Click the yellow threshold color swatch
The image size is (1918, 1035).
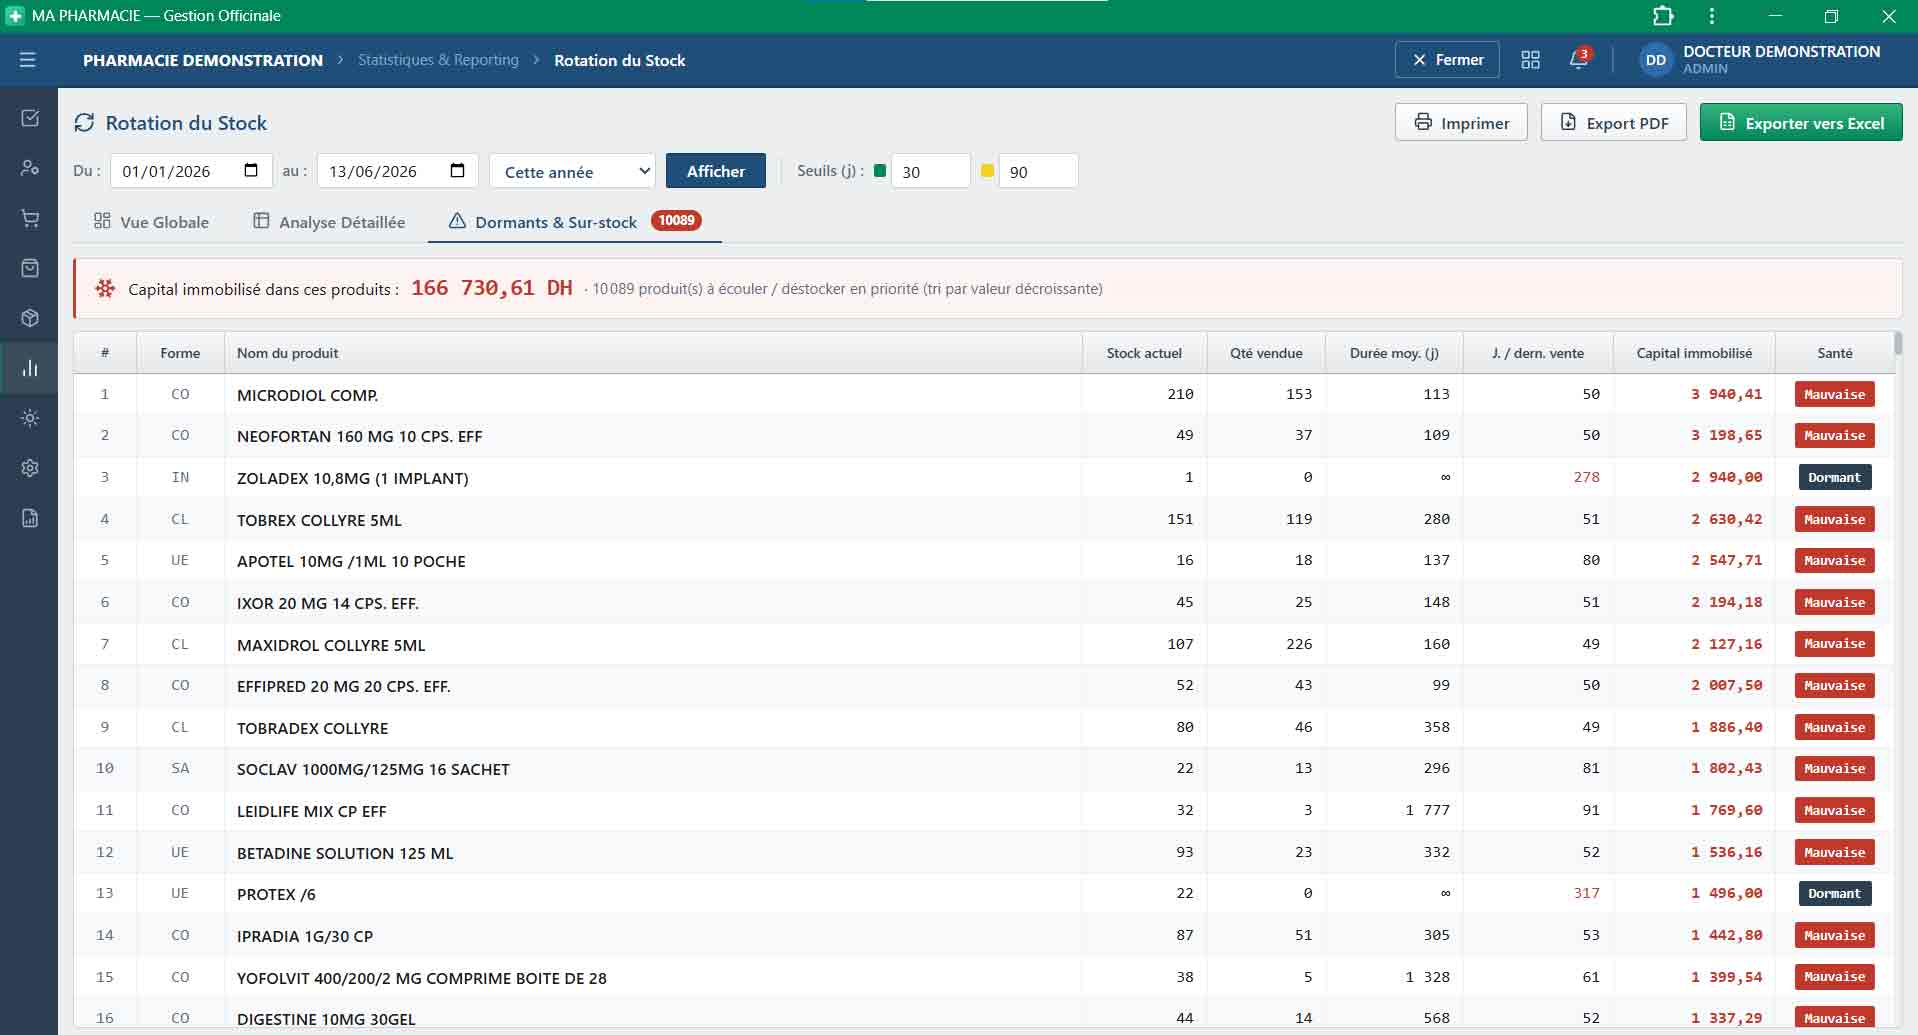click(x=988, y=170)
